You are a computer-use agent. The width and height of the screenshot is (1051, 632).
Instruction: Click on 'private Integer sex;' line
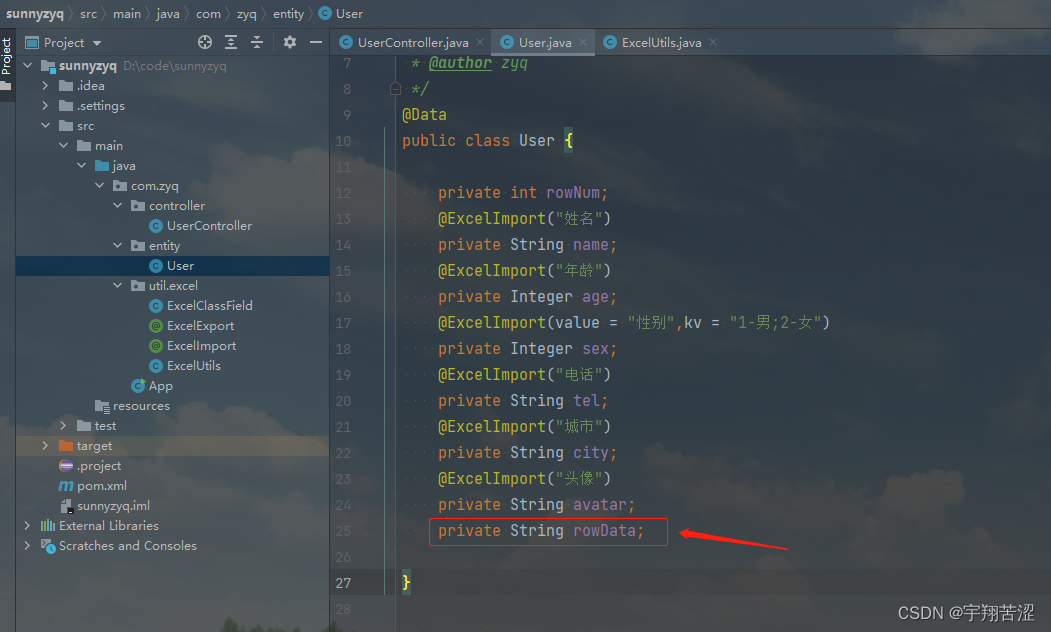[527, 349]
